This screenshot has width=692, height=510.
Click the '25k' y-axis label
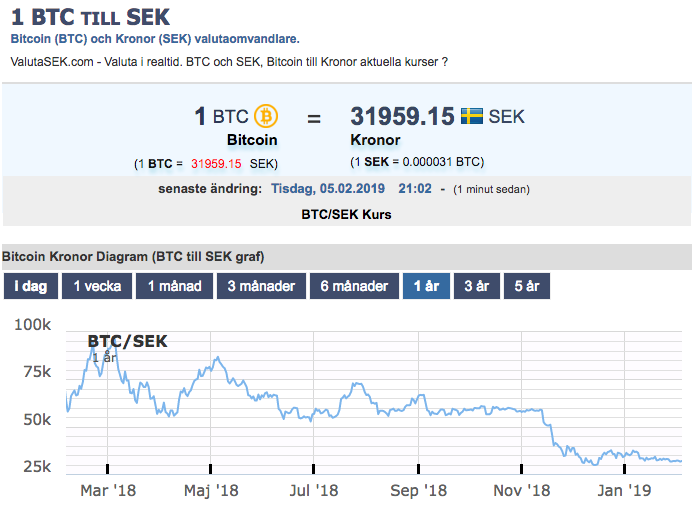point(37,466)
